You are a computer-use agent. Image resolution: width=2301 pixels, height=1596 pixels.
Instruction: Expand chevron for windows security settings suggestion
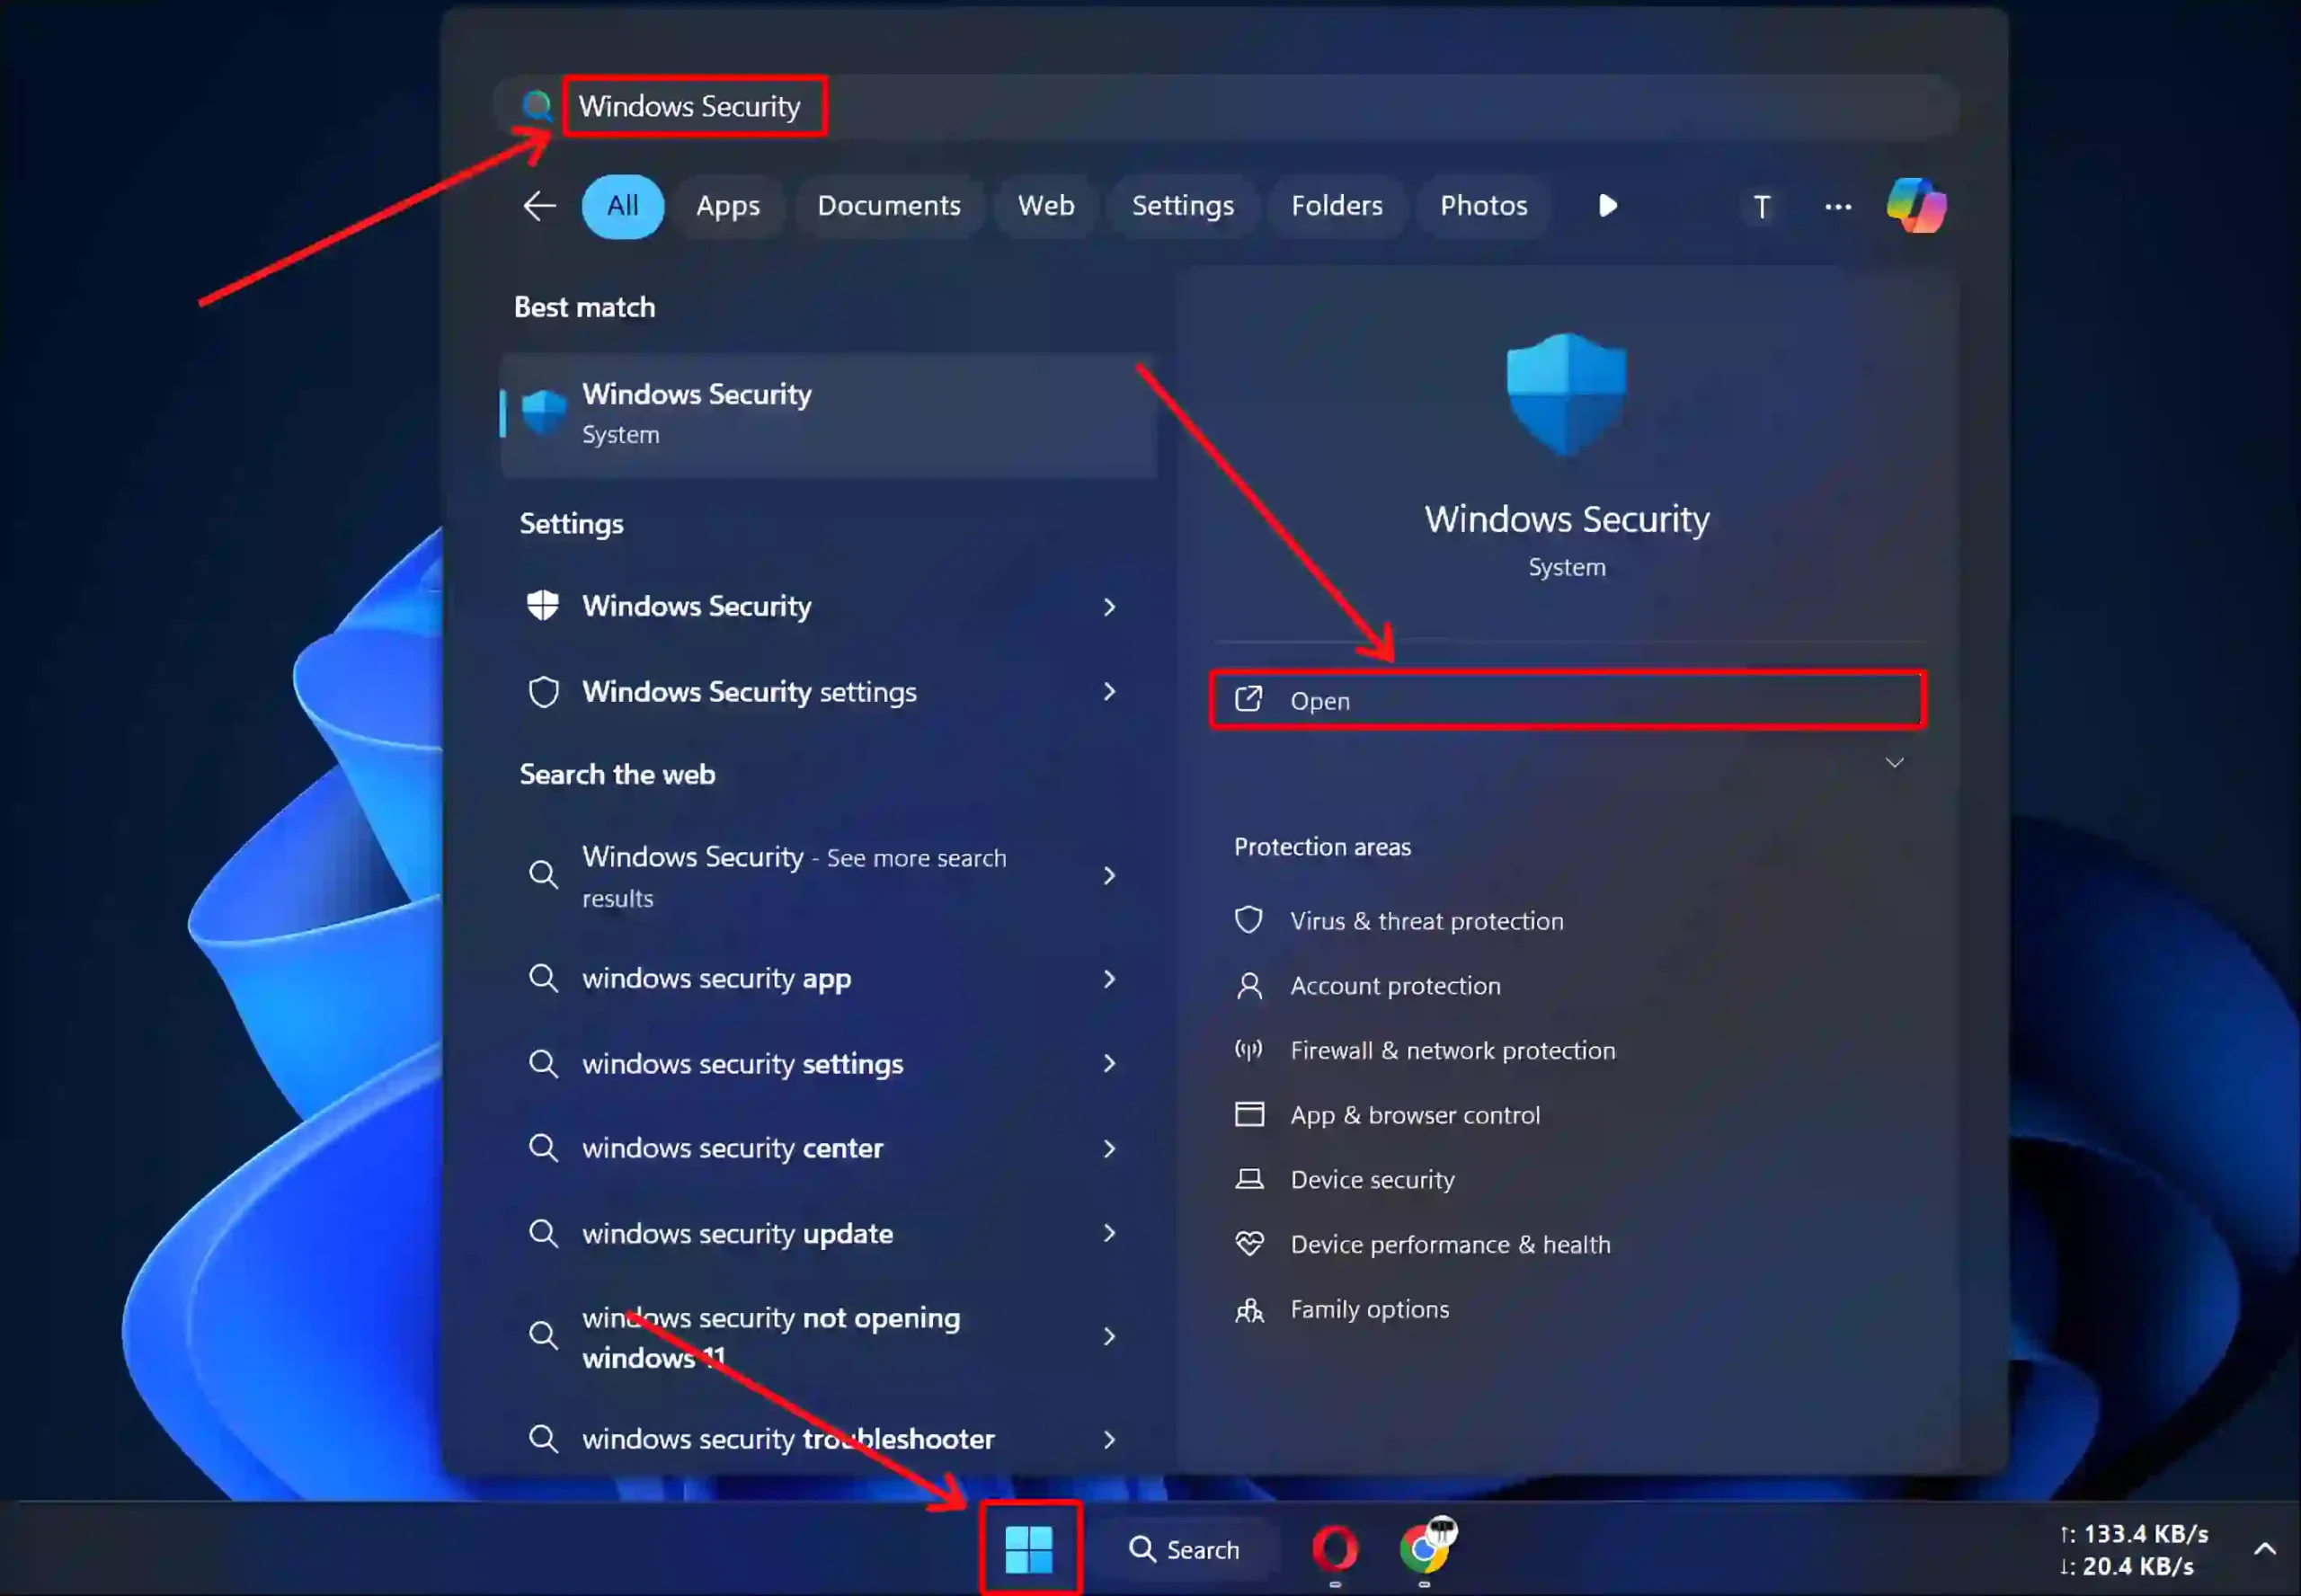tap(1109, 1064)
